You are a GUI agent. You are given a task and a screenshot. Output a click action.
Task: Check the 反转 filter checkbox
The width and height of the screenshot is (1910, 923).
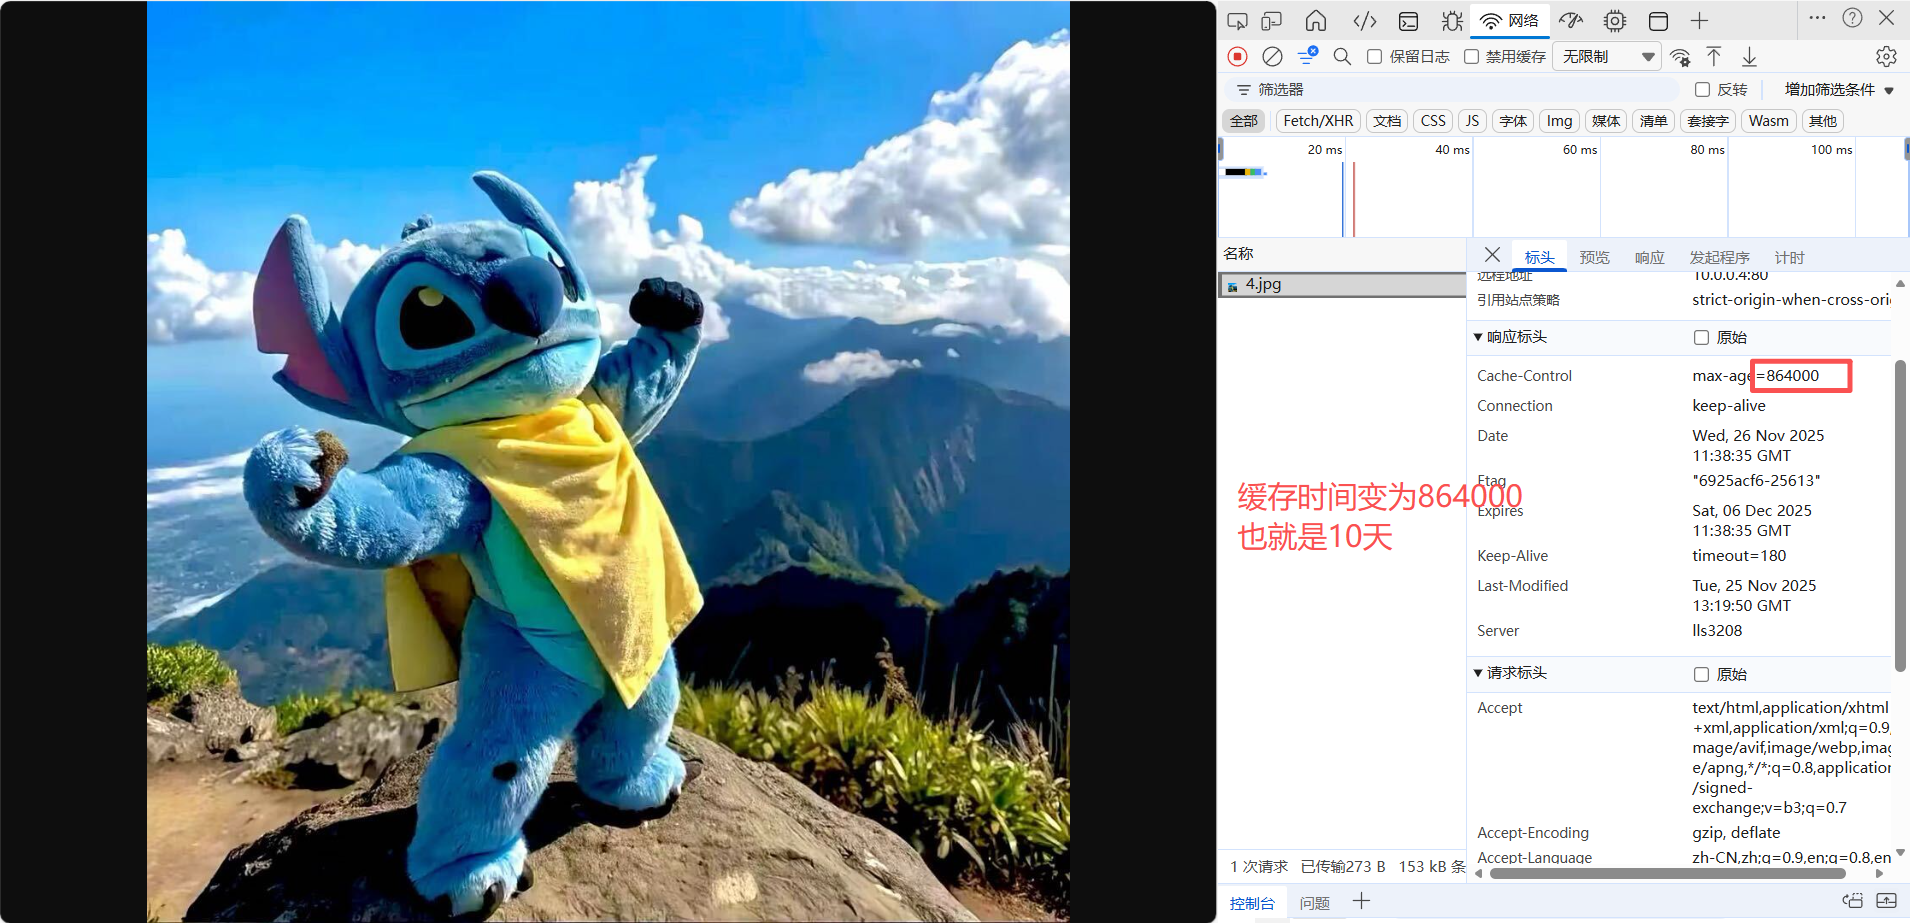1701,89
